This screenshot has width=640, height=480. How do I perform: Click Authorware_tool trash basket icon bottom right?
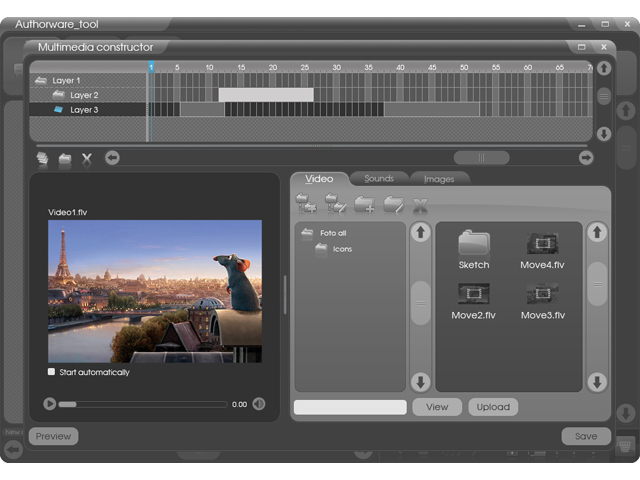(x=625, y=446)
